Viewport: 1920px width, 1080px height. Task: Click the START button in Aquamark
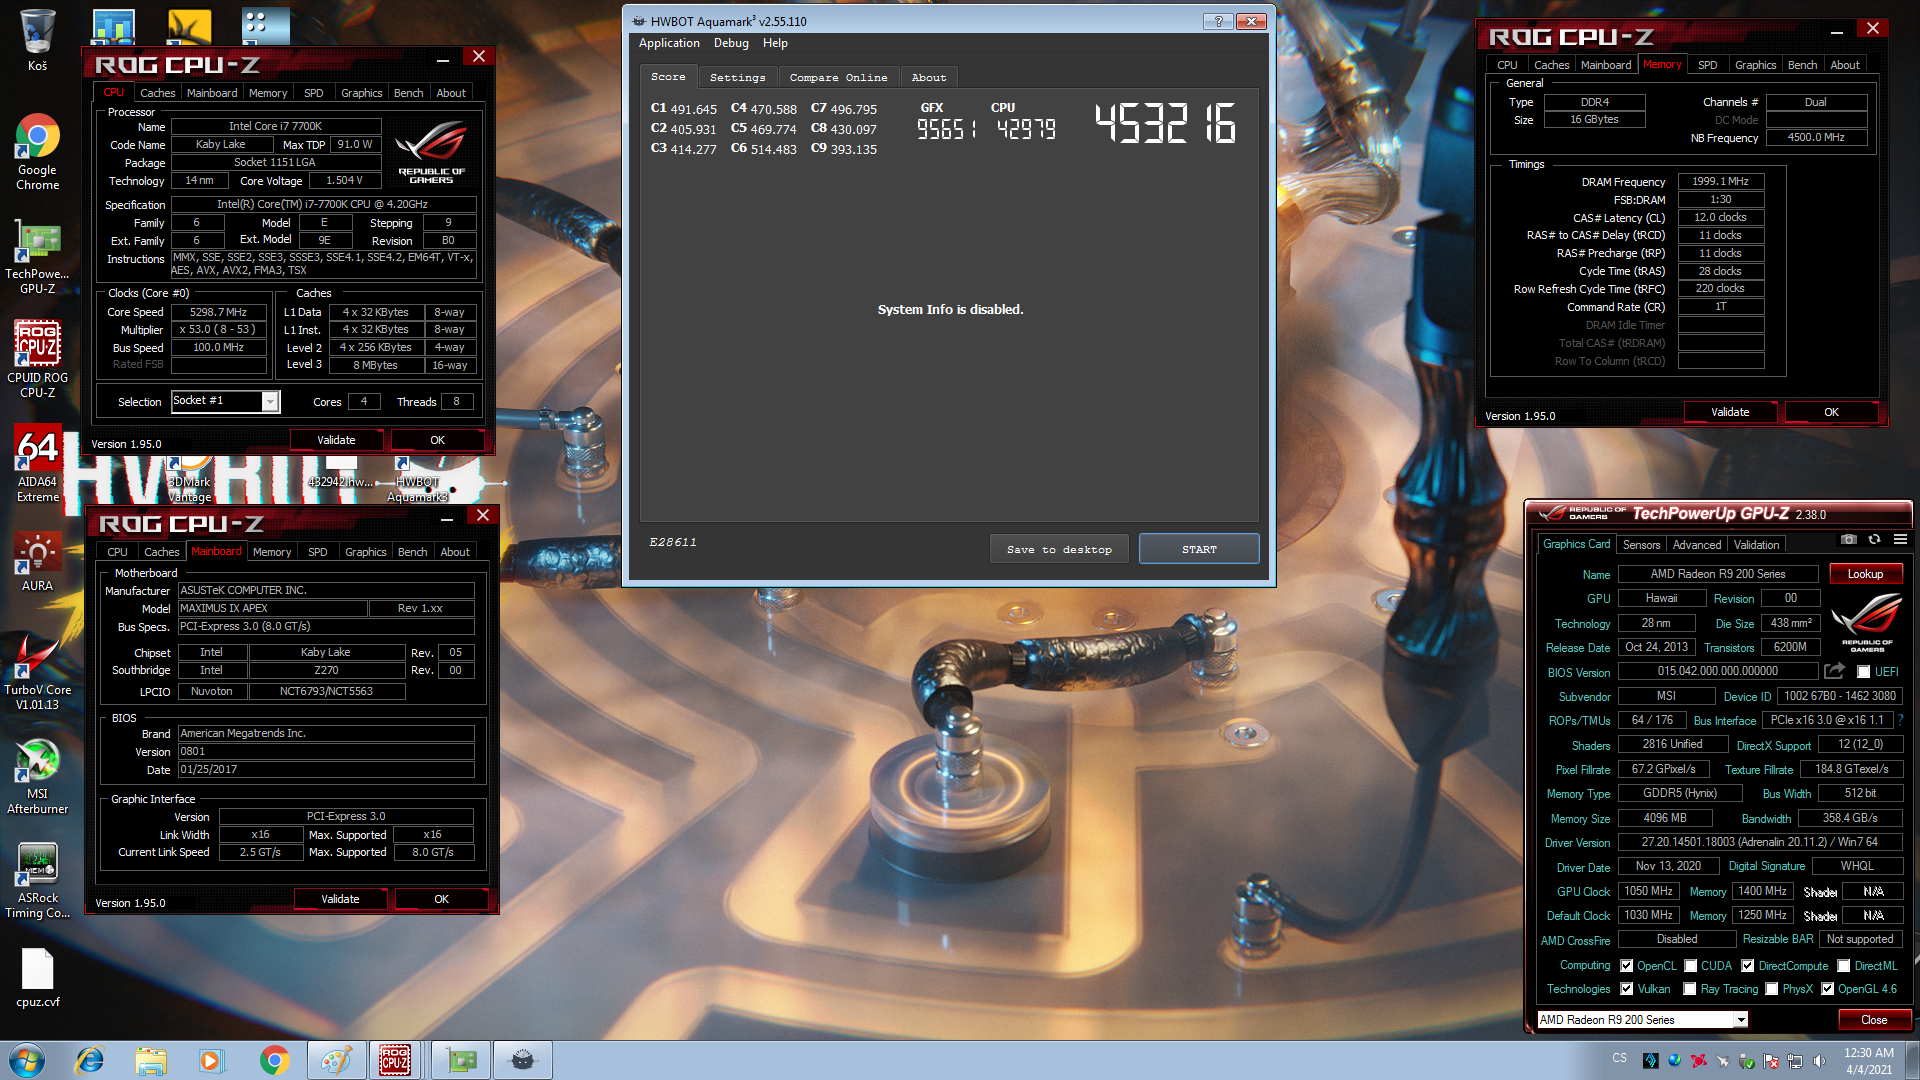tap(1199, 549)
